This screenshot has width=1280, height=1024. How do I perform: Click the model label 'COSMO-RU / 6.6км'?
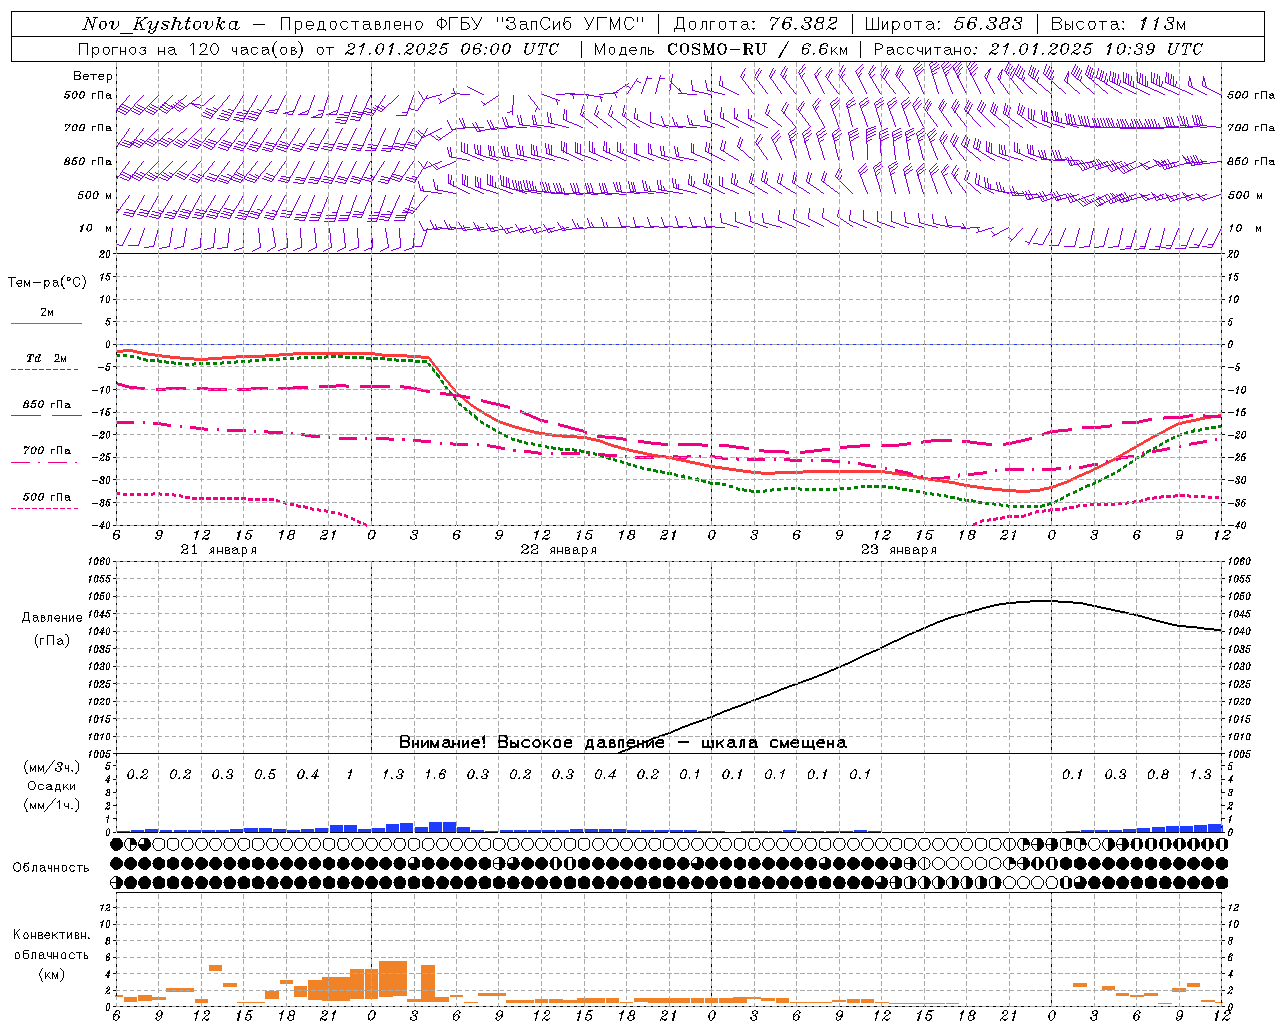(x=757, y=49)
